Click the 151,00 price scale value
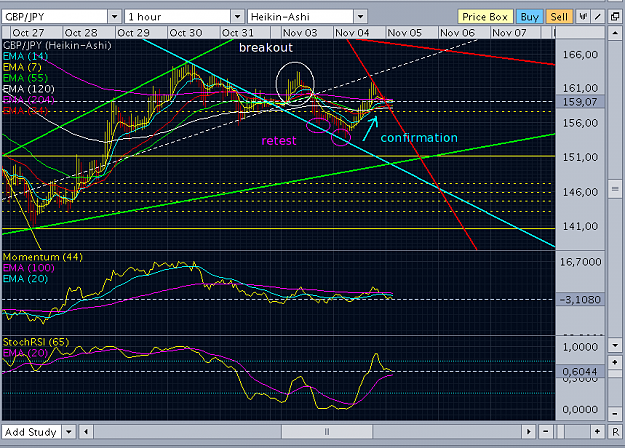This screenshot has width=625, height=448. click(x=580, y=157)
